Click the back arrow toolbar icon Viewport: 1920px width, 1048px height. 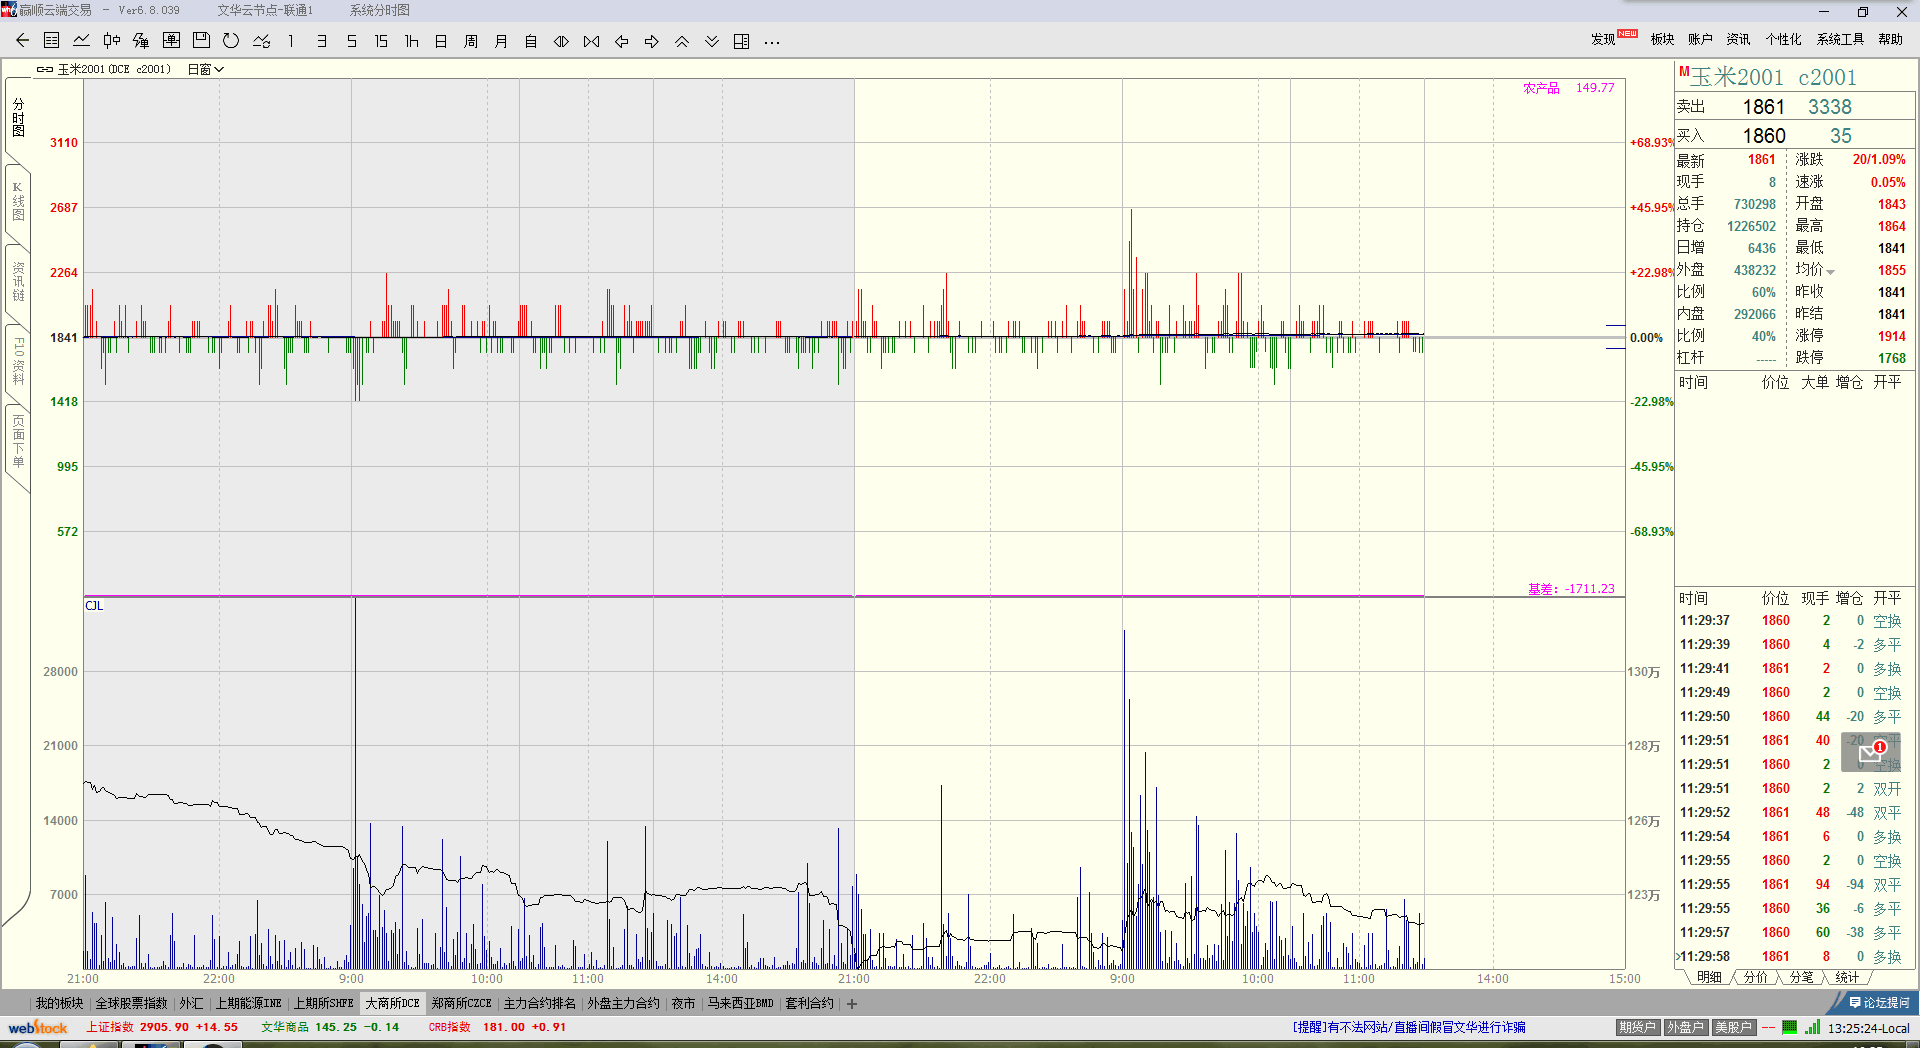coord(22,41)
